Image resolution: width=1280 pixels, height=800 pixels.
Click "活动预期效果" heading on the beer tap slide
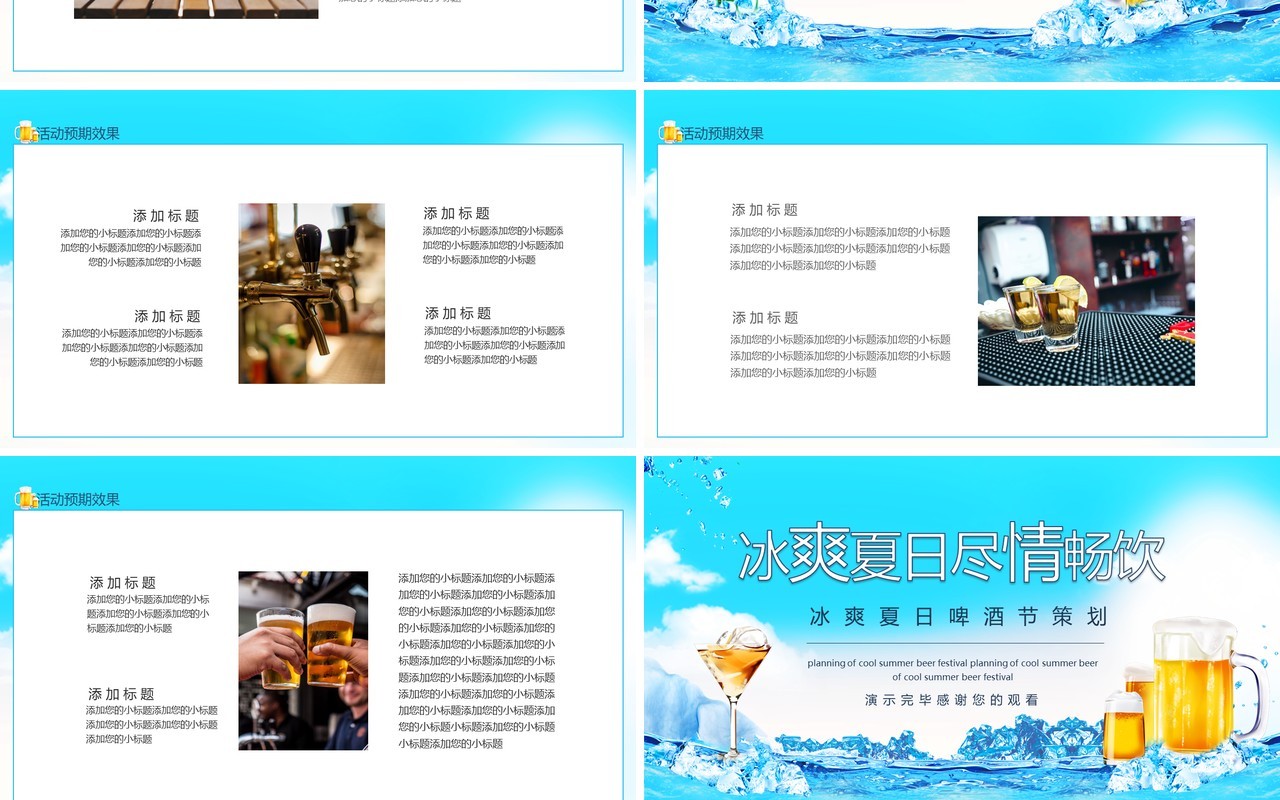[x=78, y=133]
